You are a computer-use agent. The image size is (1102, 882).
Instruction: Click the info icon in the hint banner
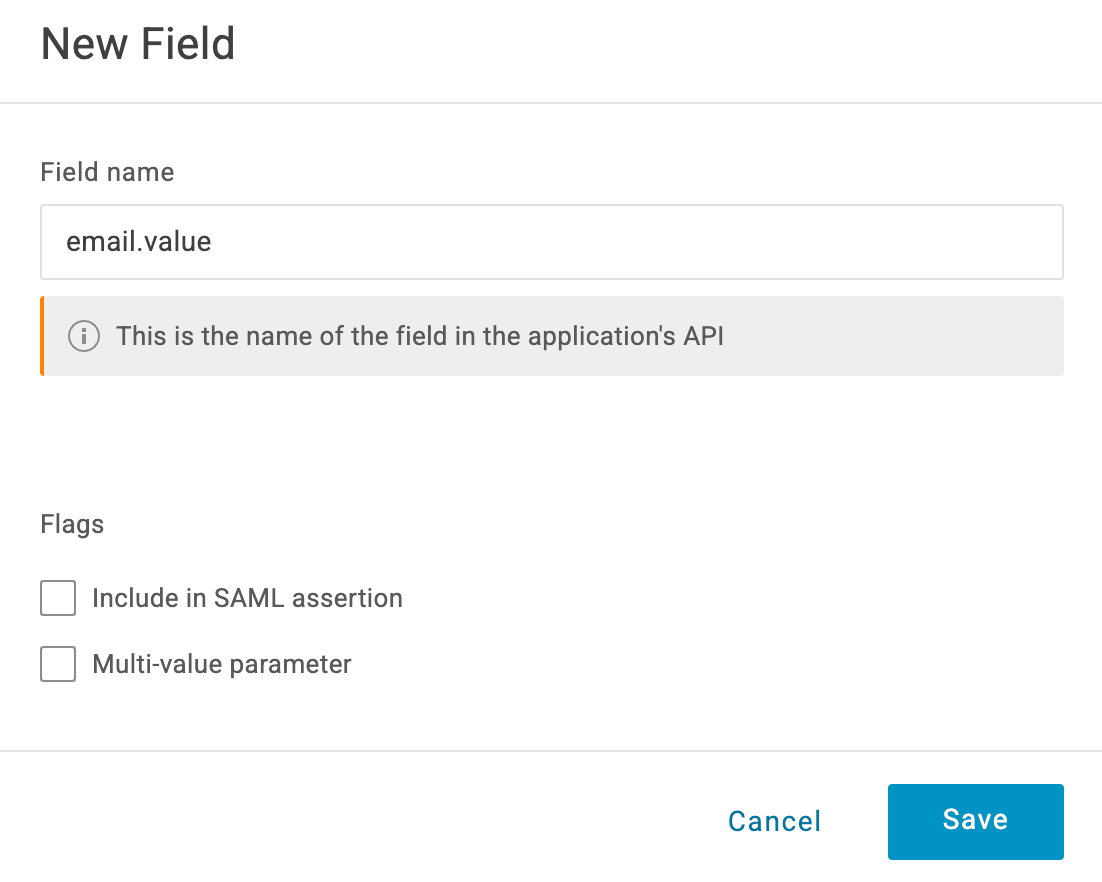(x=84, y=336)
